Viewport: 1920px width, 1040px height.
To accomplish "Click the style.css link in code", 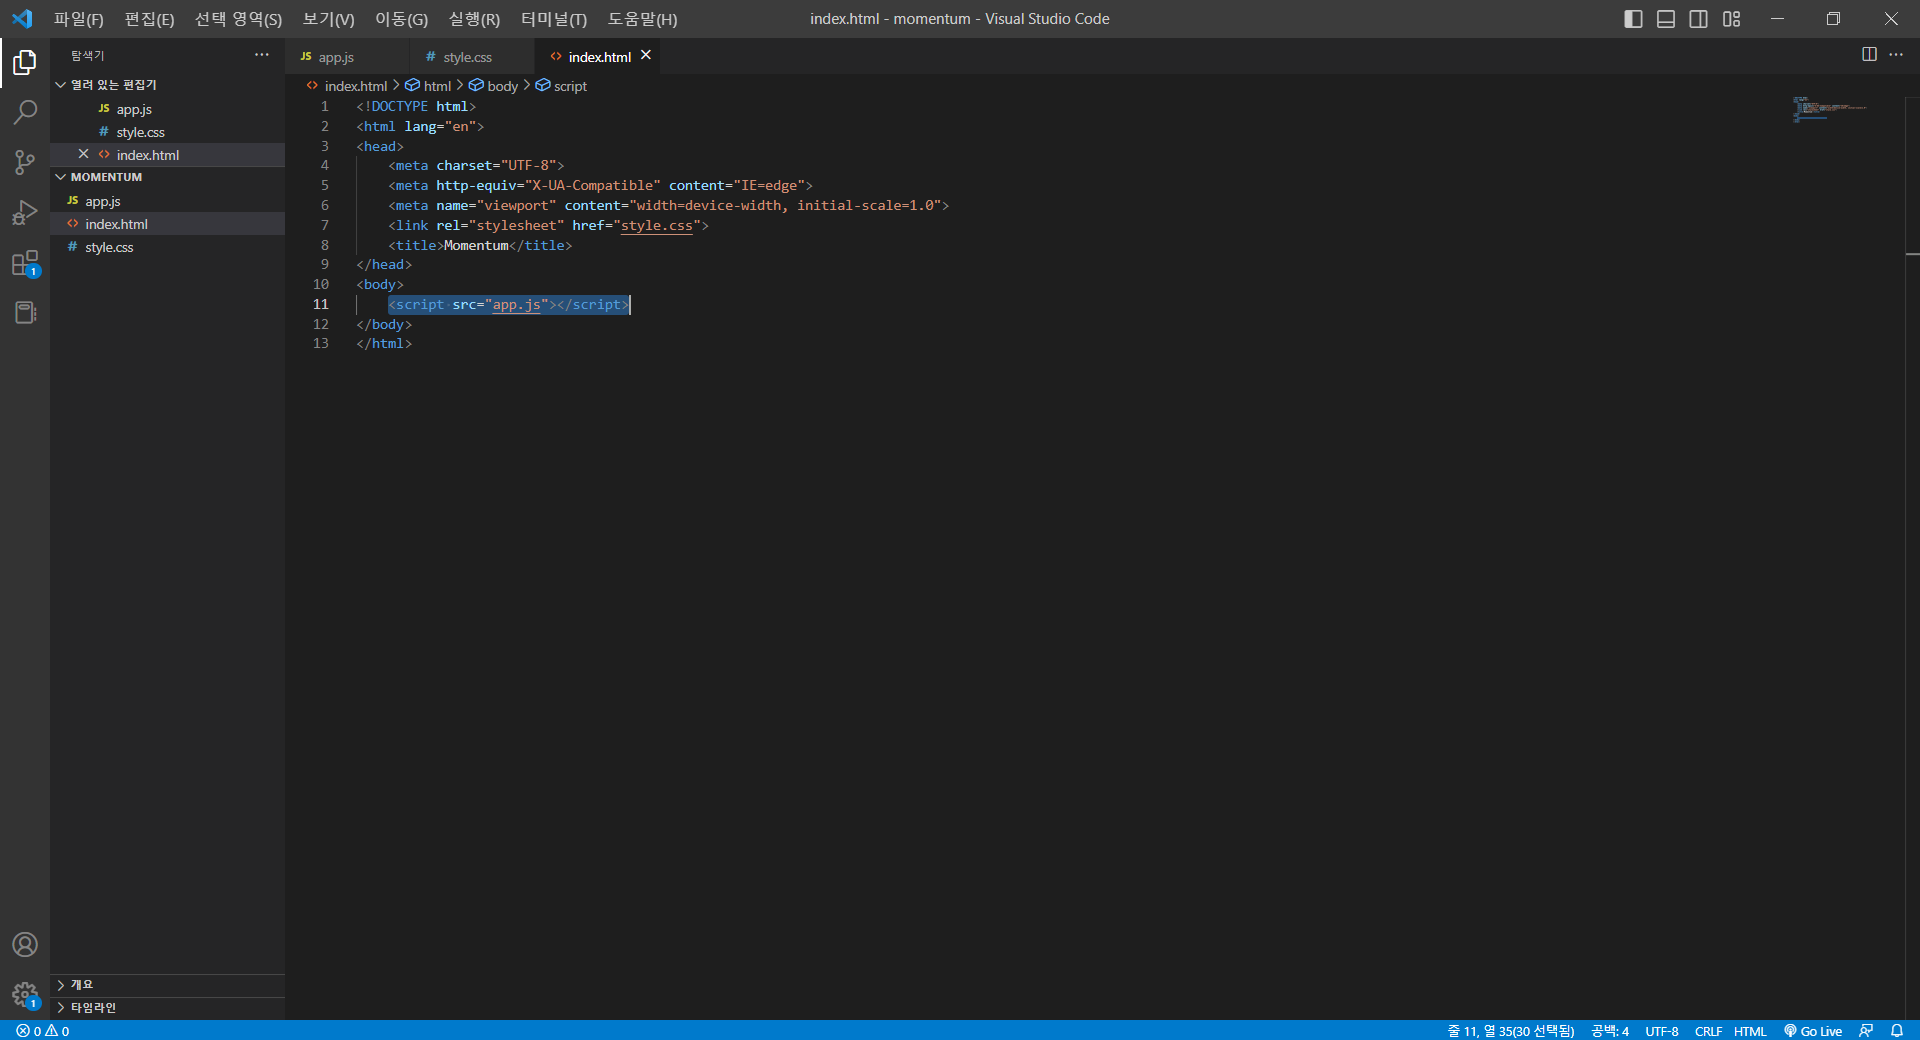I will [656, 225].
